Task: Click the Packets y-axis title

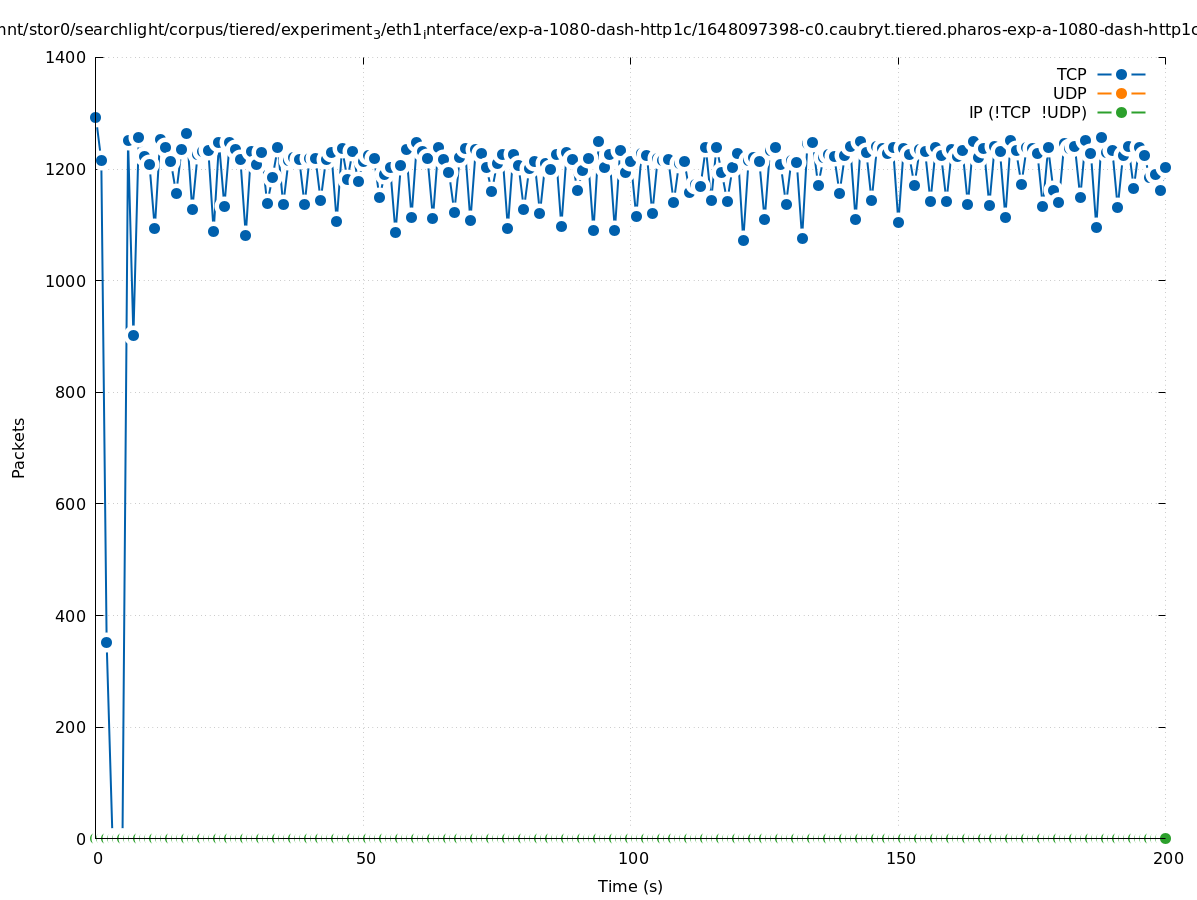Action: [19, 447]
